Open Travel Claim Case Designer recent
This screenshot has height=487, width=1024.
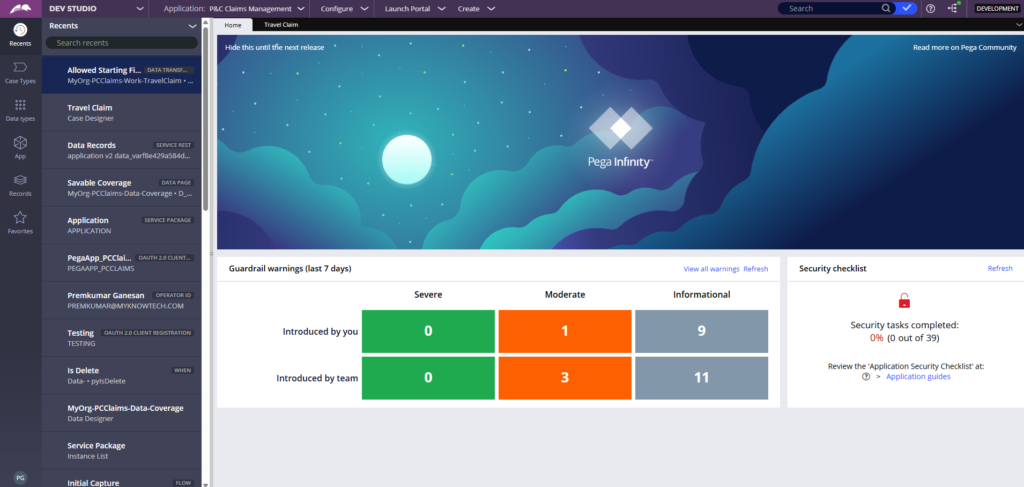pyautogui.click(x=121, y=113)
